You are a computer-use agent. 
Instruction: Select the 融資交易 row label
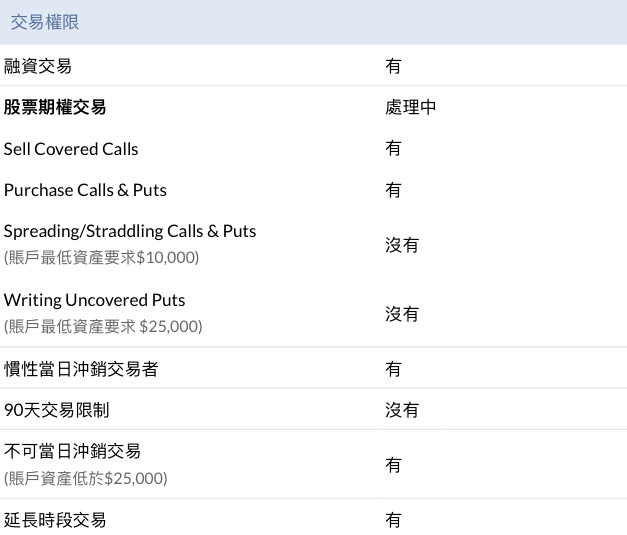tap(38, 66)
